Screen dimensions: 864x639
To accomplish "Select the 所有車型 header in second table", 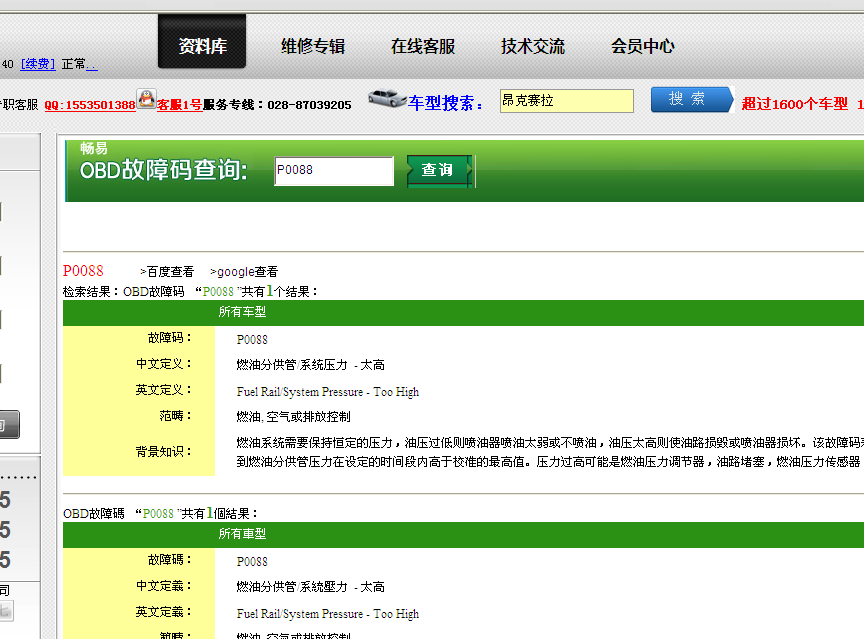I will 242,534.
